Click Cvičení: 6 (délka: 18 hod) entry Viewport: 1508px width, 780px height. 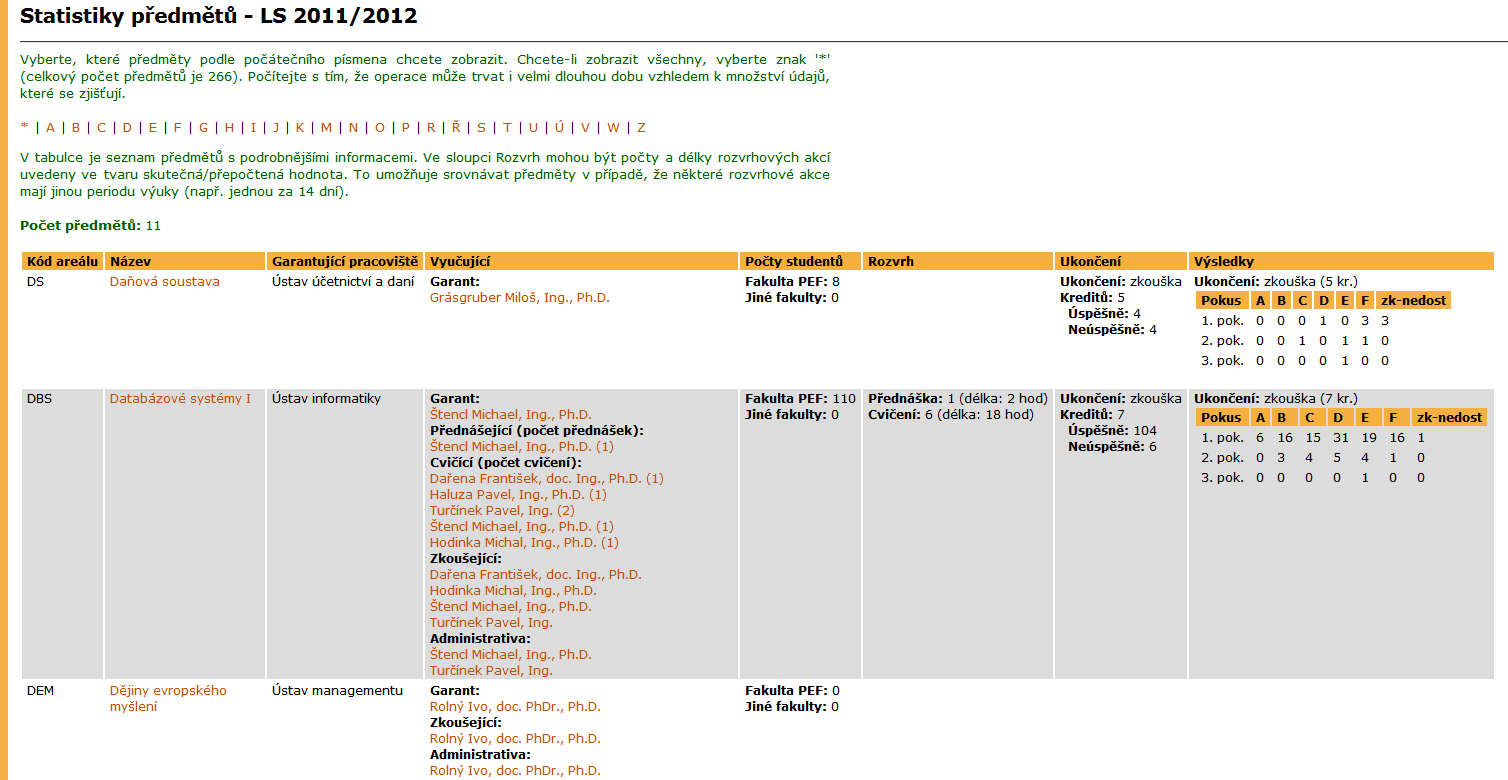(x=951, y=415)
